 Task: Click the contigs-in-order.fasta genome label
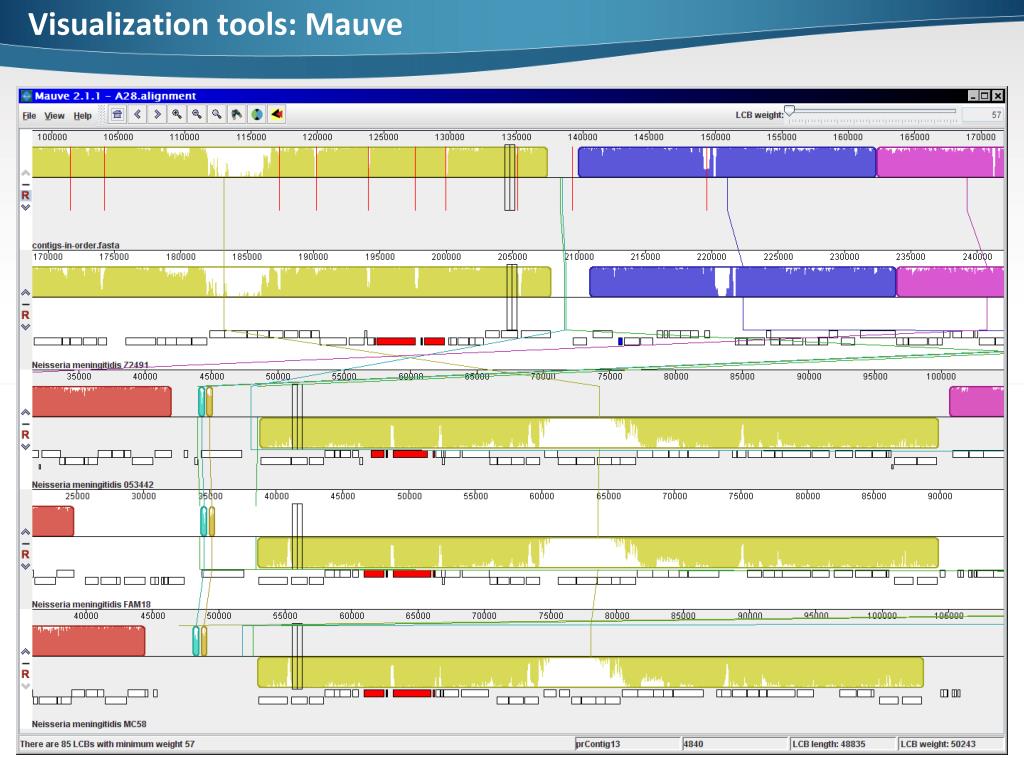tap(76, 245)
